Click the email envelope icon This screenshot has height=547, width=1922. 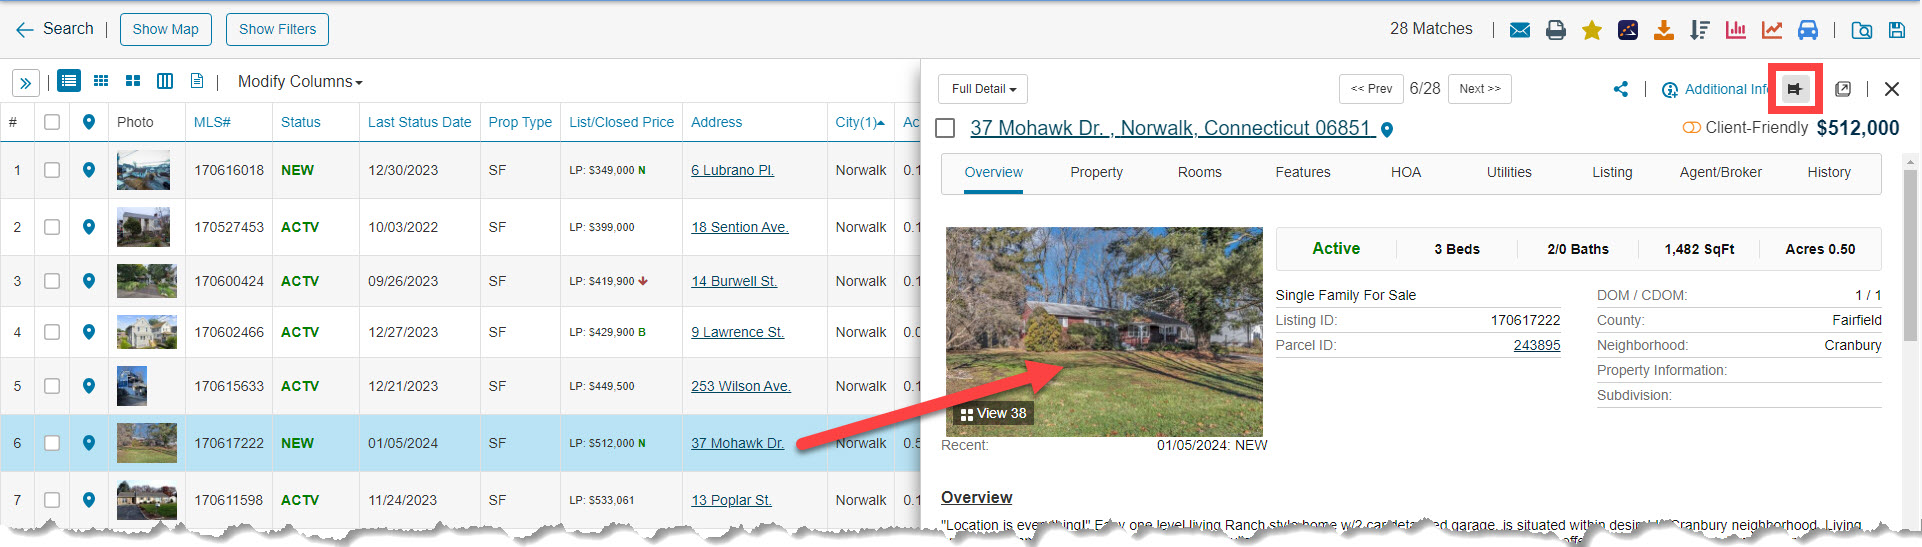(1520, 30)
